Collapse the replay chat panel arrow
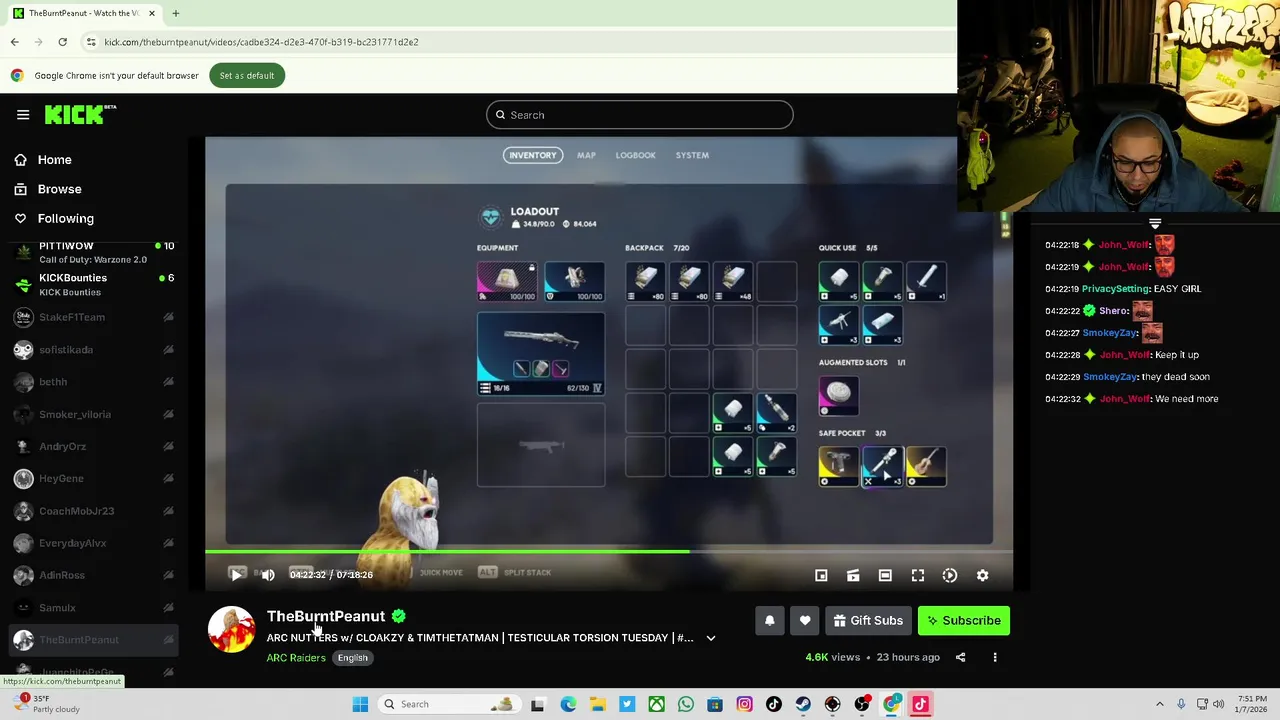1280x720 pixels. 1155,224
